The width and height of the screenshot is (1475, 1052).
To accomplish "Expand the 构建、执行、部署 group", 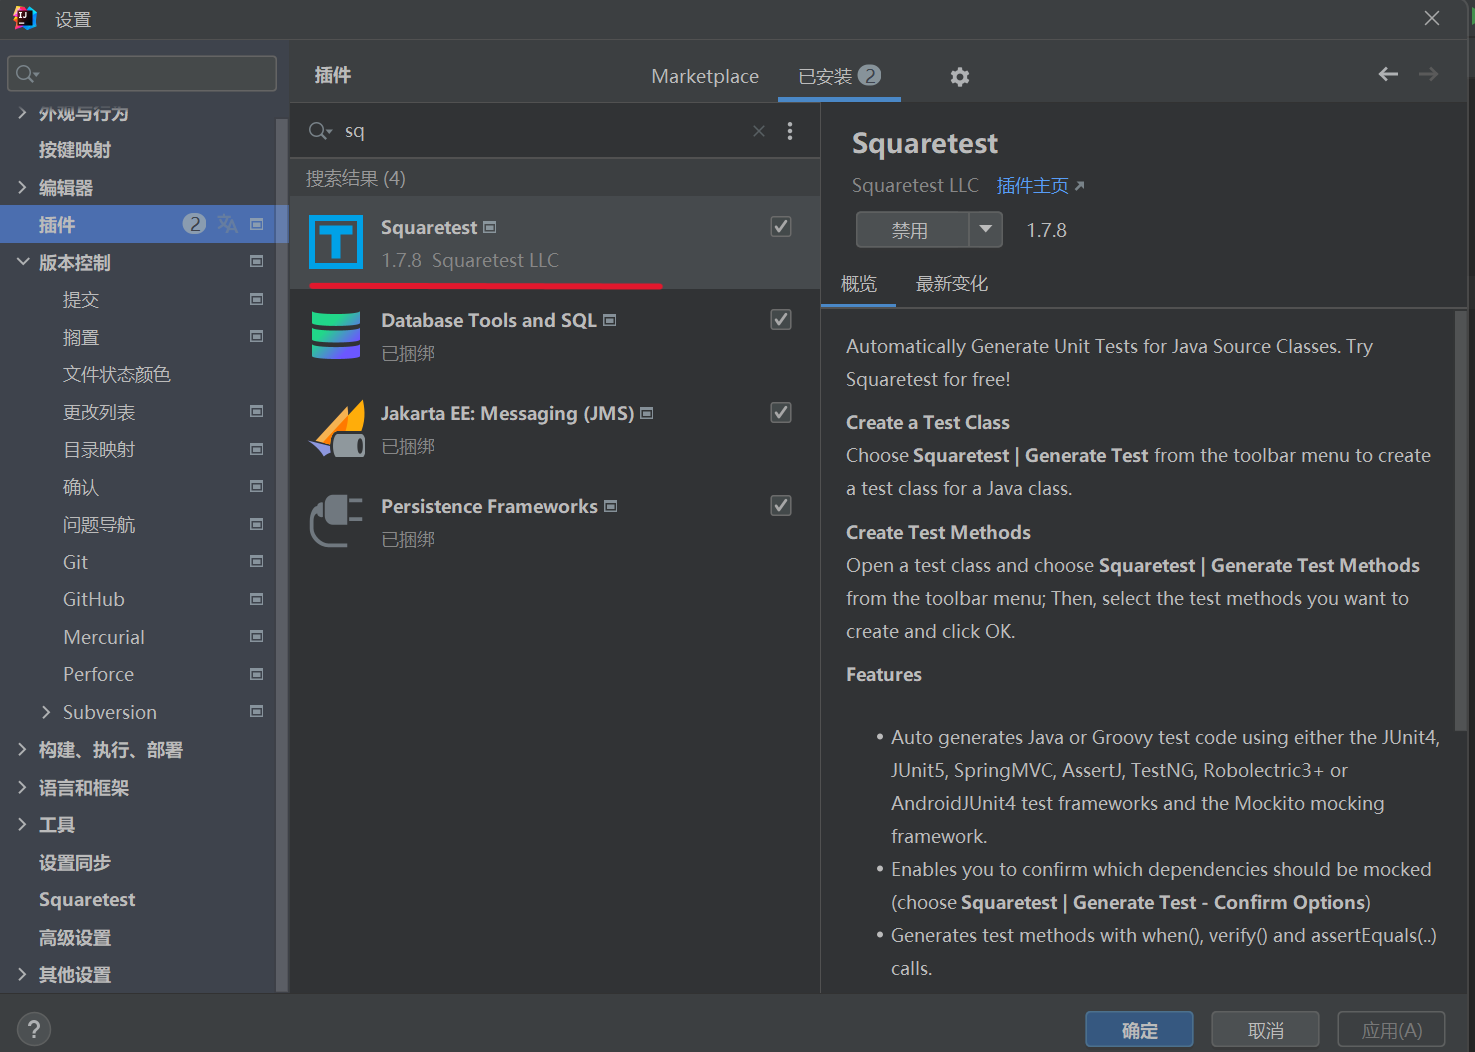I will tap(22, 749).
